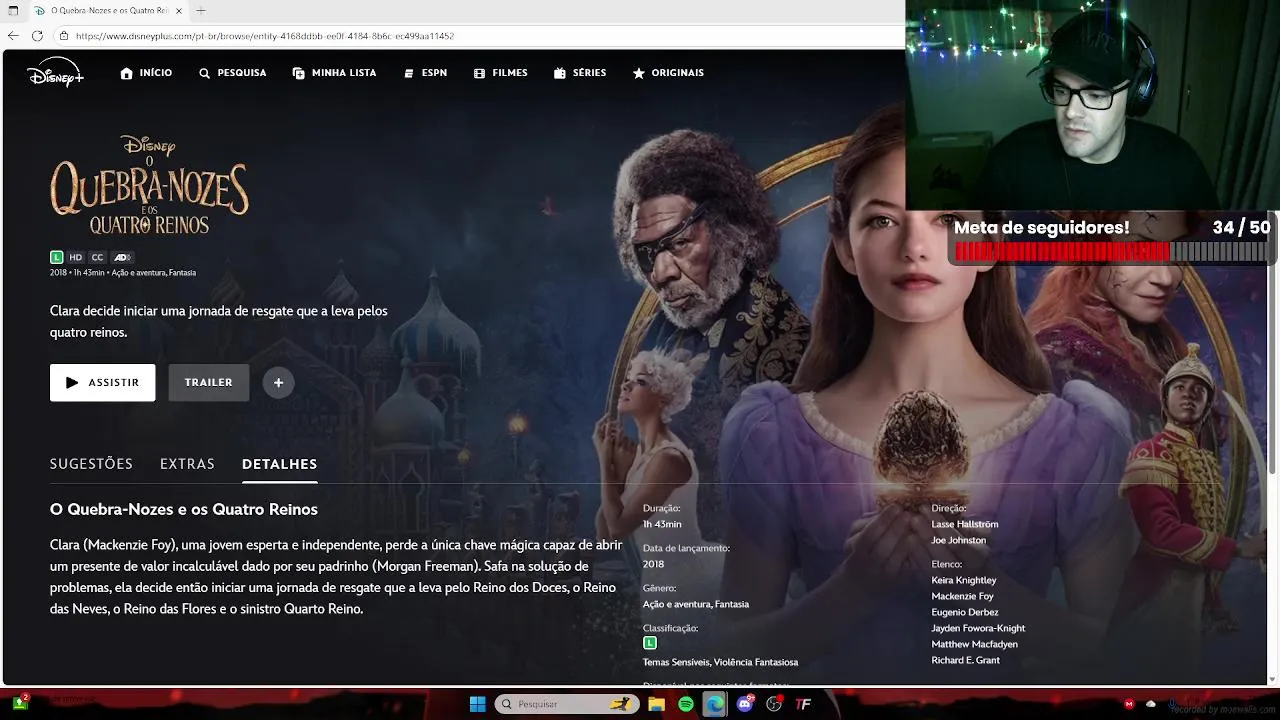The height and width of the screenshot is (720, 1280).
Task: Click the short synopsis Clara decide iniciar
Action: [x=219, y=321]
